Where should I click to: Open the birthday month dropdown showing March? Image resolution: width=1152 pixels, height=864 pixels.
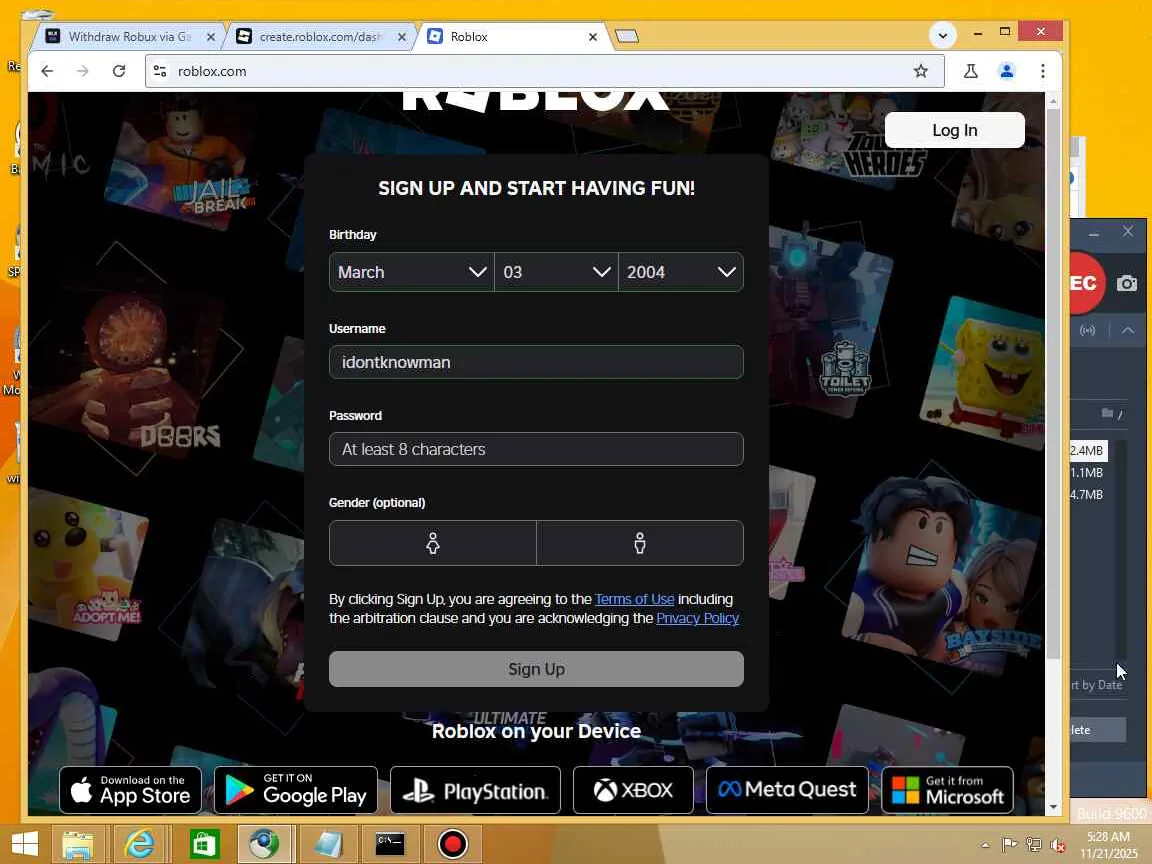[x=411, y=272]
